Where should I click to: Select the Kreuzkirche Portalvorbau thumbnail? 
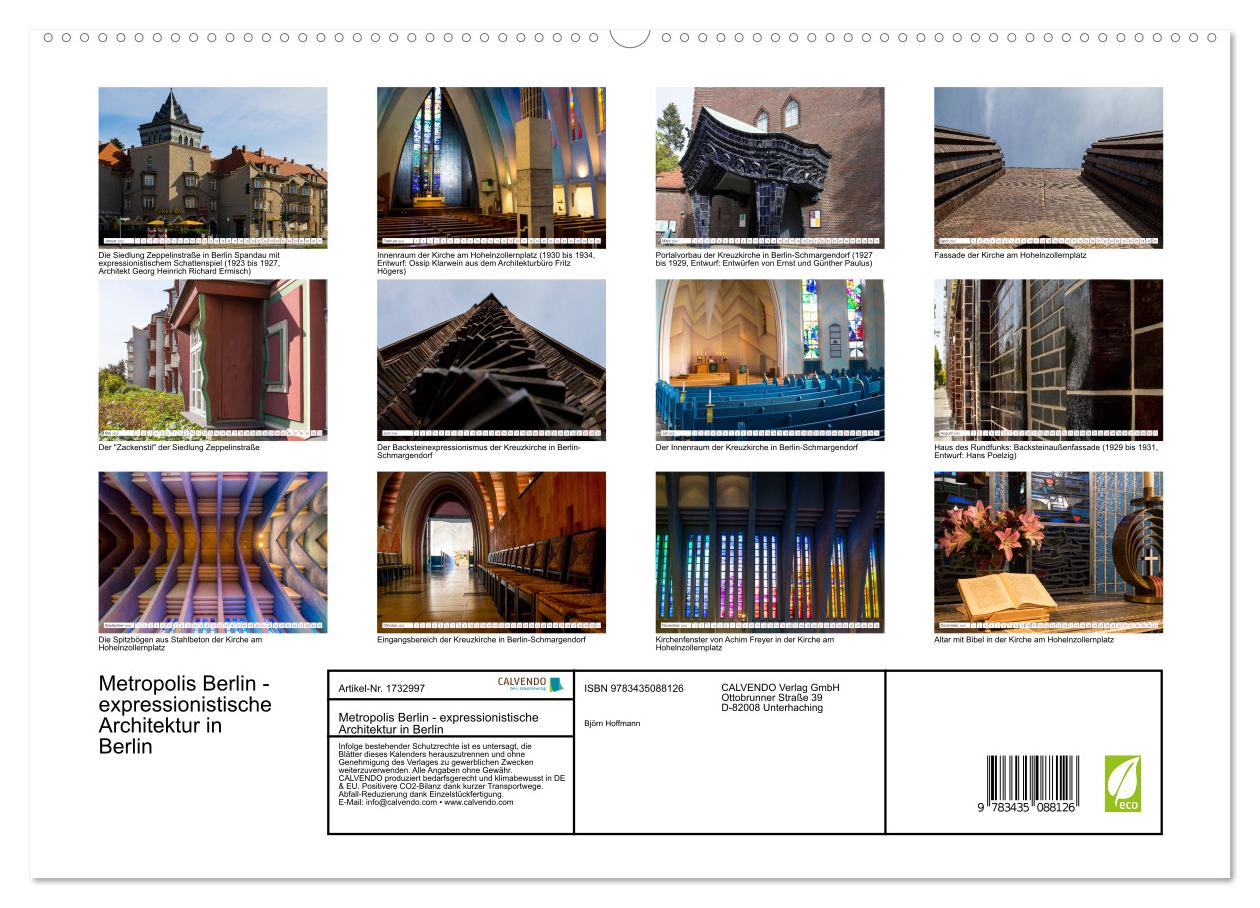pos(770,167)
